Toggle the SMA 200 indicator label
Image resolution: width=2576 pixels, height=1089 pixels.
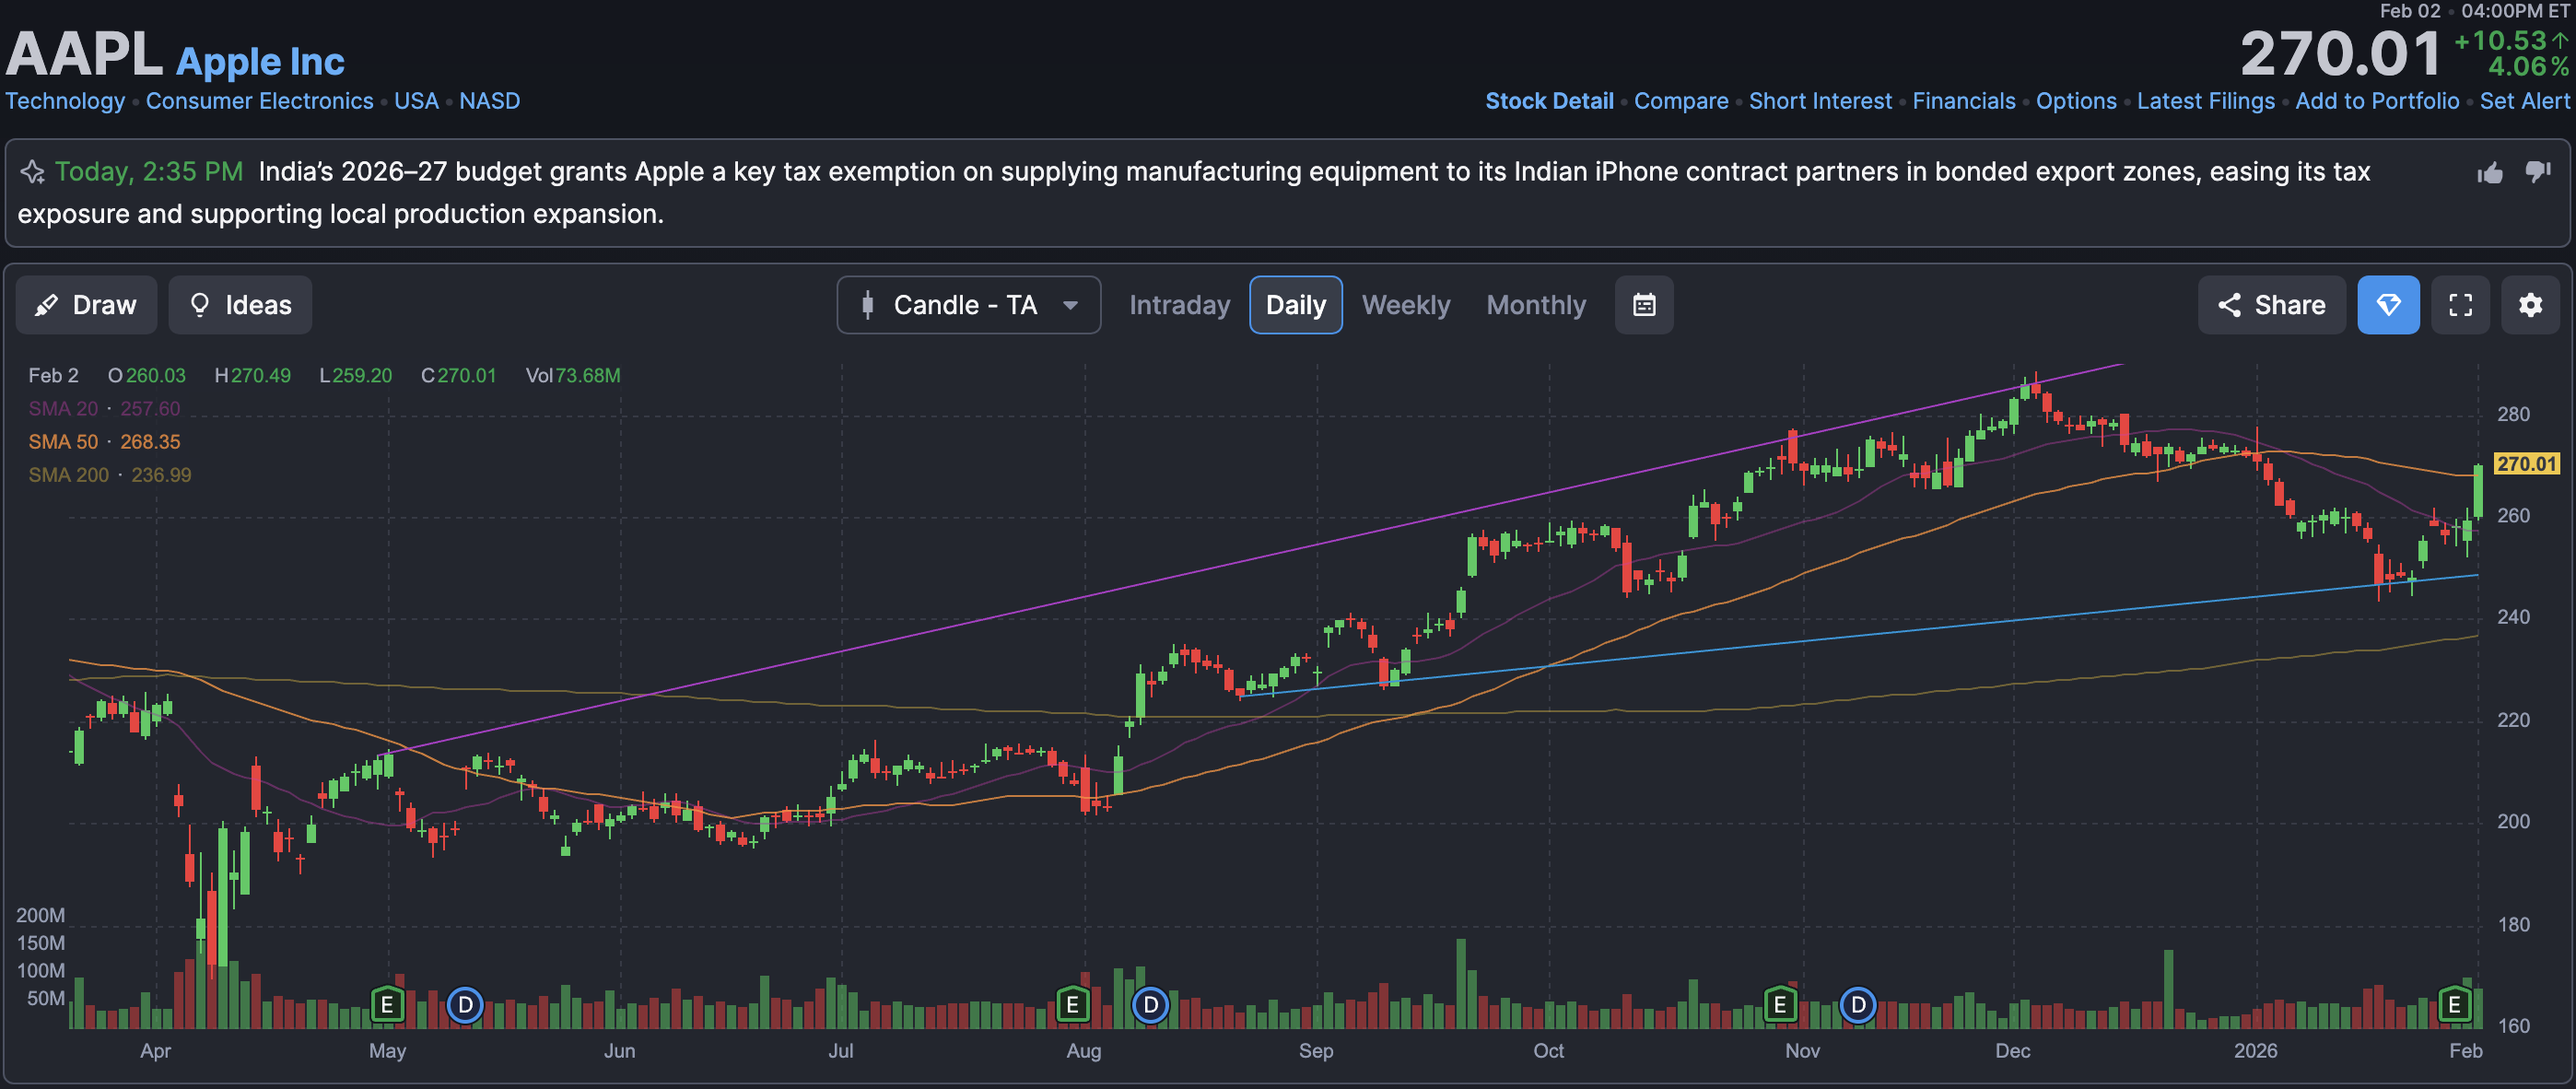pos(68,475)
